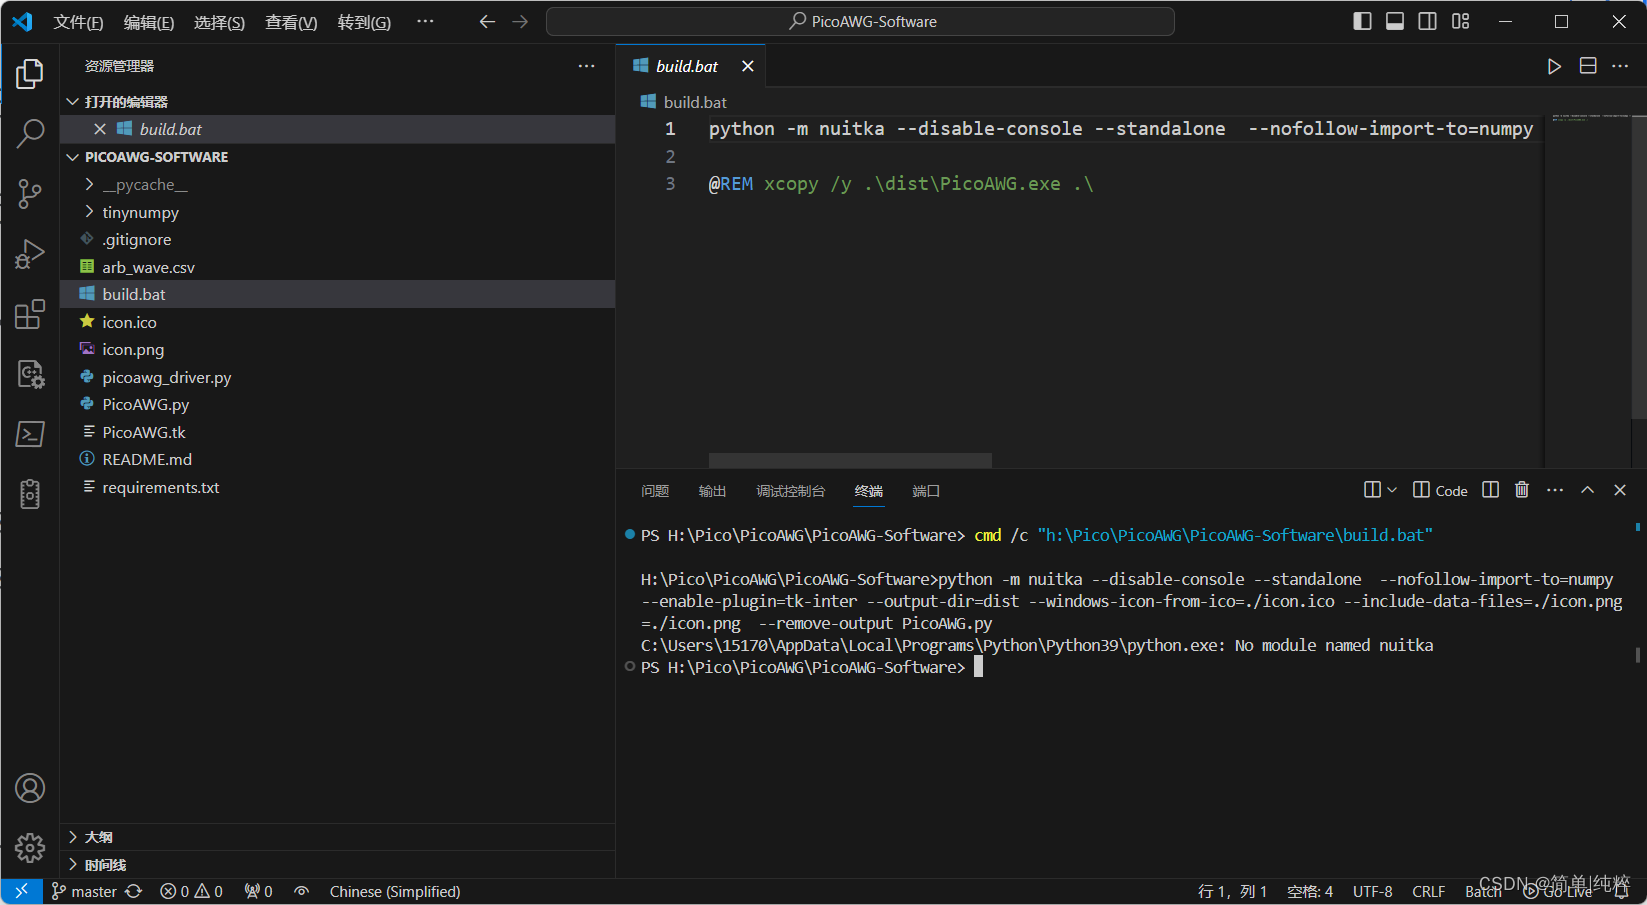The image size is (1647, 905).
Task: Select the 终端 panel tab
Action: (869, 491)
